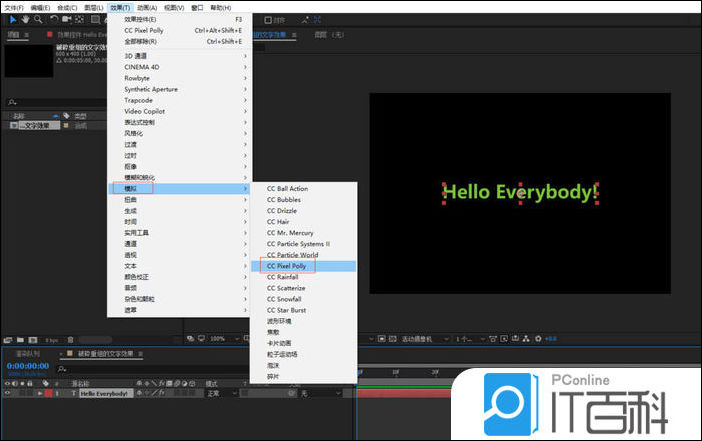Viewport: 702px width, 441px height.
Task: Select the Zoom magnifier tool
Action: click(38, 19)
